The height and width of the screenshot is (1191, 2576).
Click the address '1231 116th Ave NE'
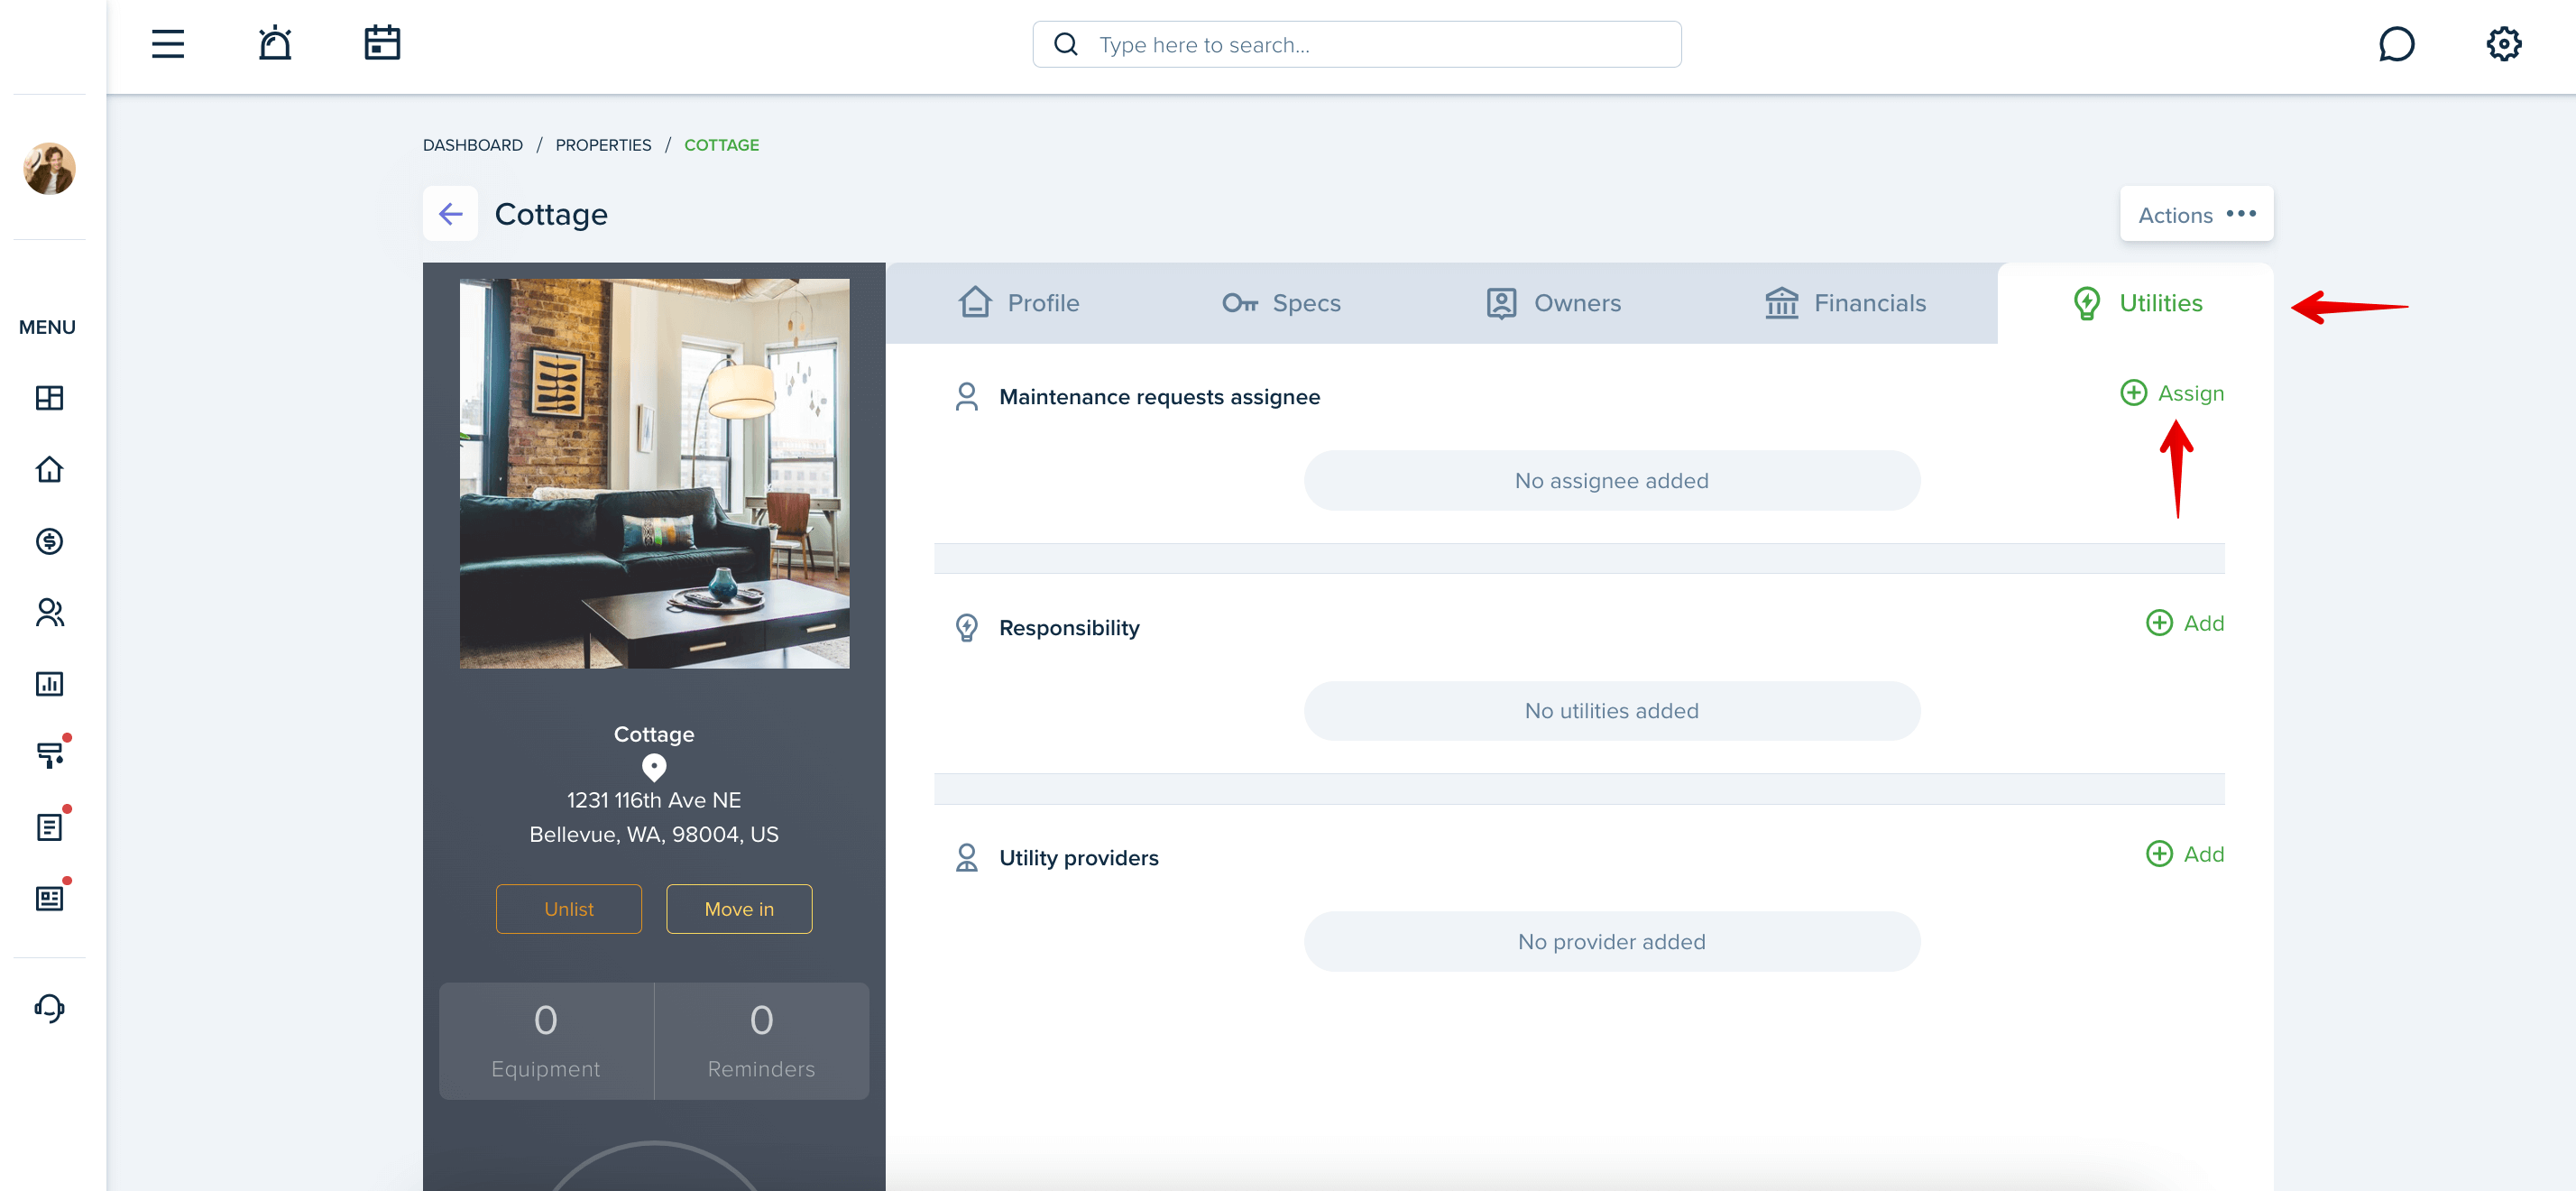tap(654, 800)
